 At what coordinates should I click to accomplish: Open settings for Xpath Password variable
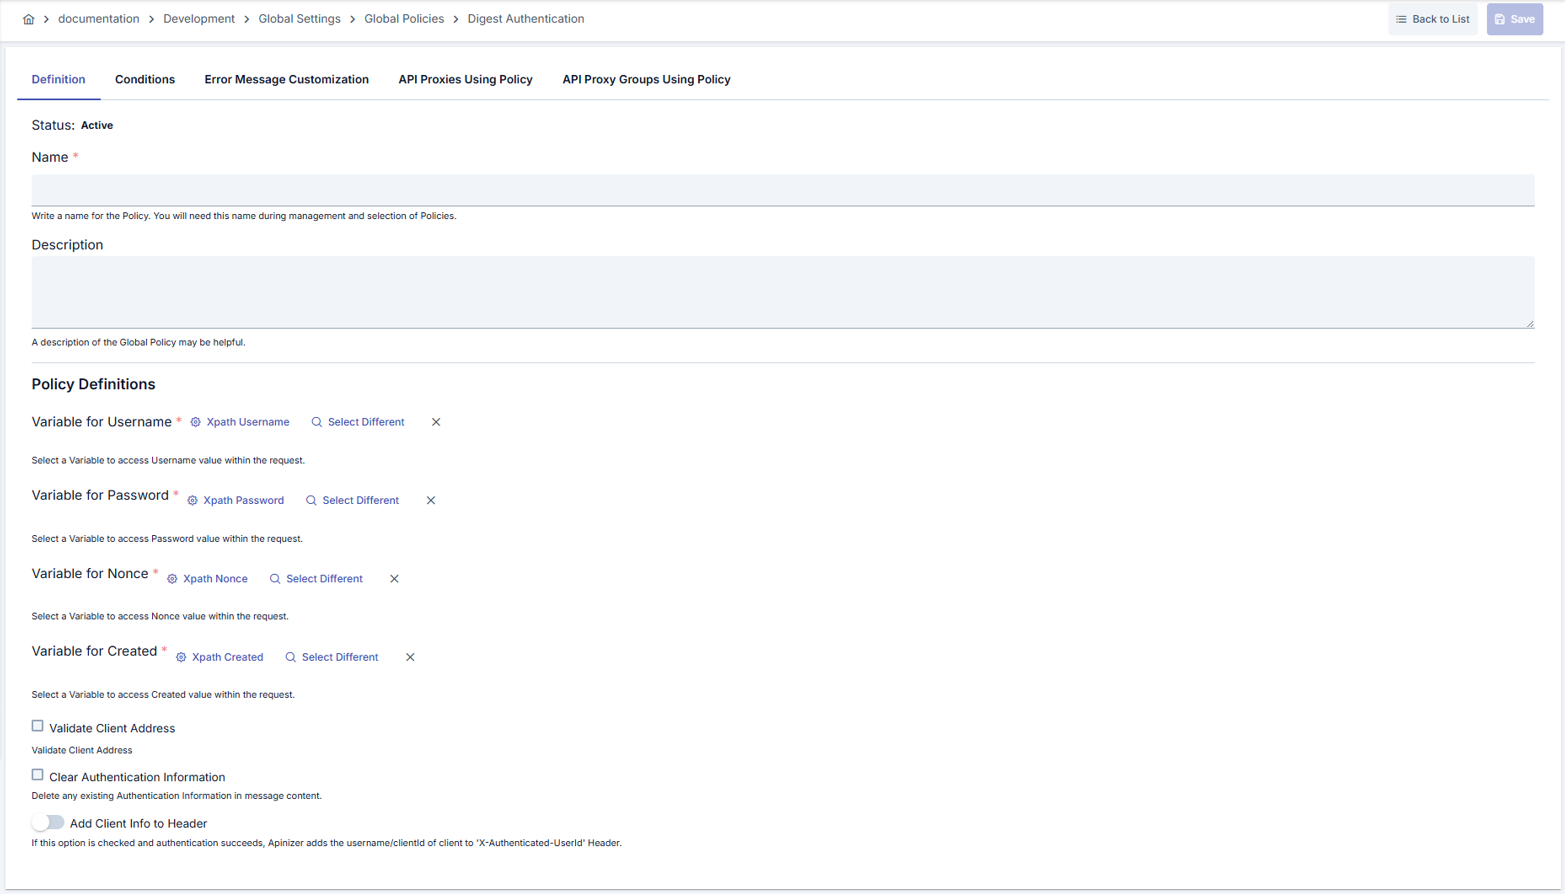click(192, 500)
